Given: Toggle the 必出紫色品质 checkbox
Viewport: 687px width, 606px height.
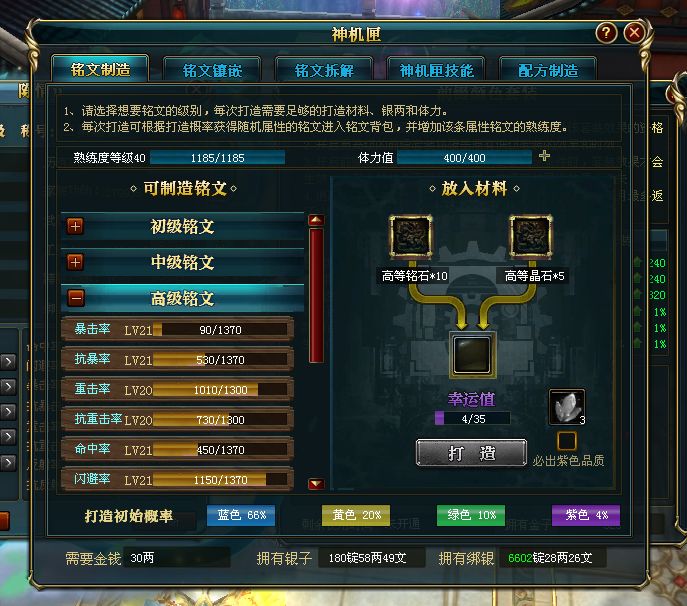Looking at the screenshot, I should (x=566, y=441).
